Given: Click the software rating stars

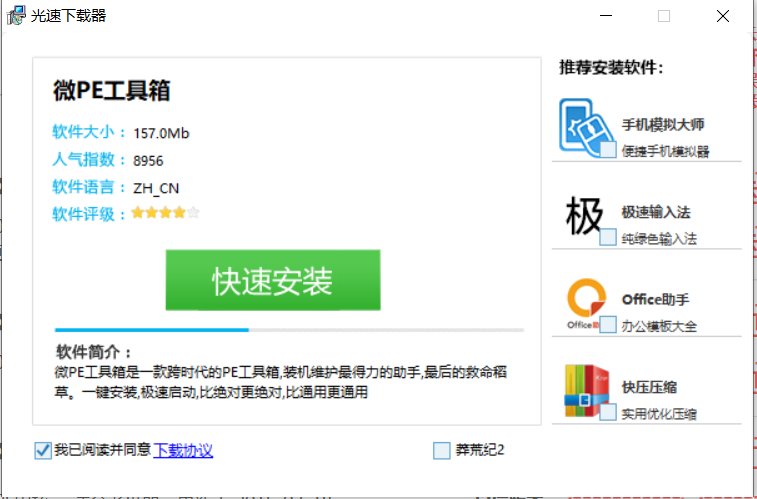Looking at the screenshot, I should click(165, 212).
